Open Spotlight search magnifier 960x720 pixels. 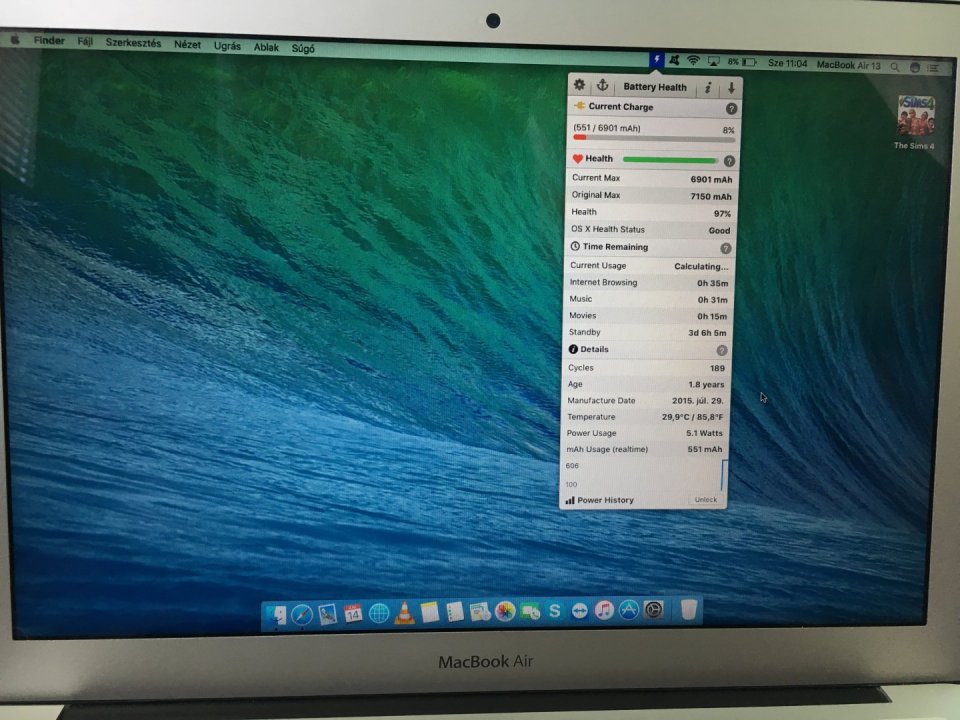895,67
